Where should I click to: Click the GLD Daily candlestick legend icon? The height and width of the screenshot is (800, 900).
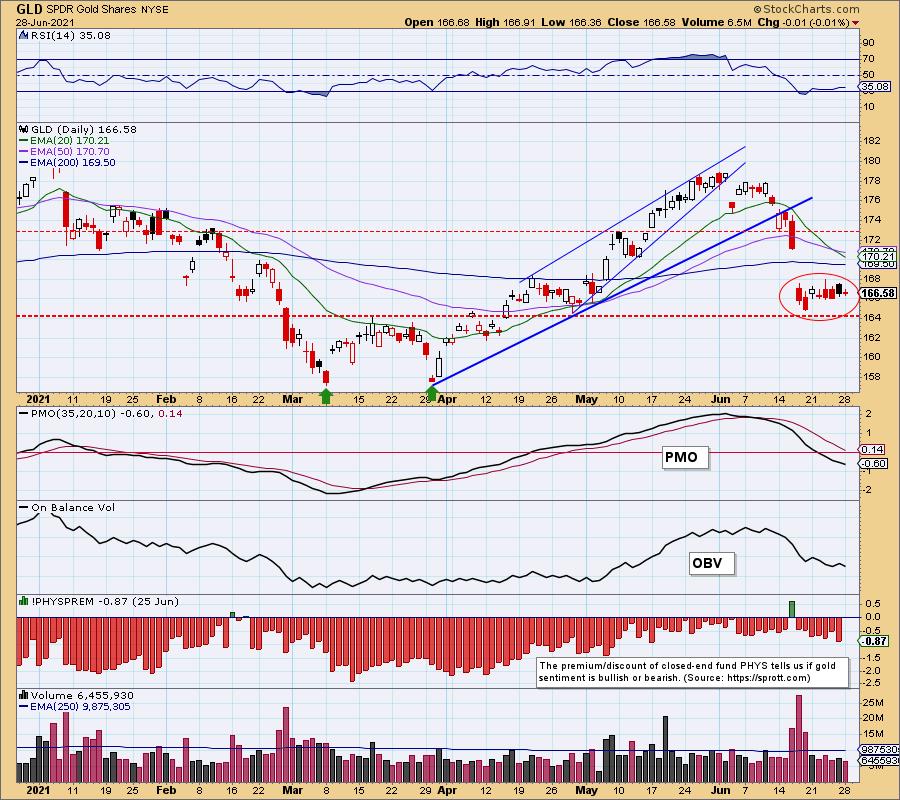[x=24, y=130]
